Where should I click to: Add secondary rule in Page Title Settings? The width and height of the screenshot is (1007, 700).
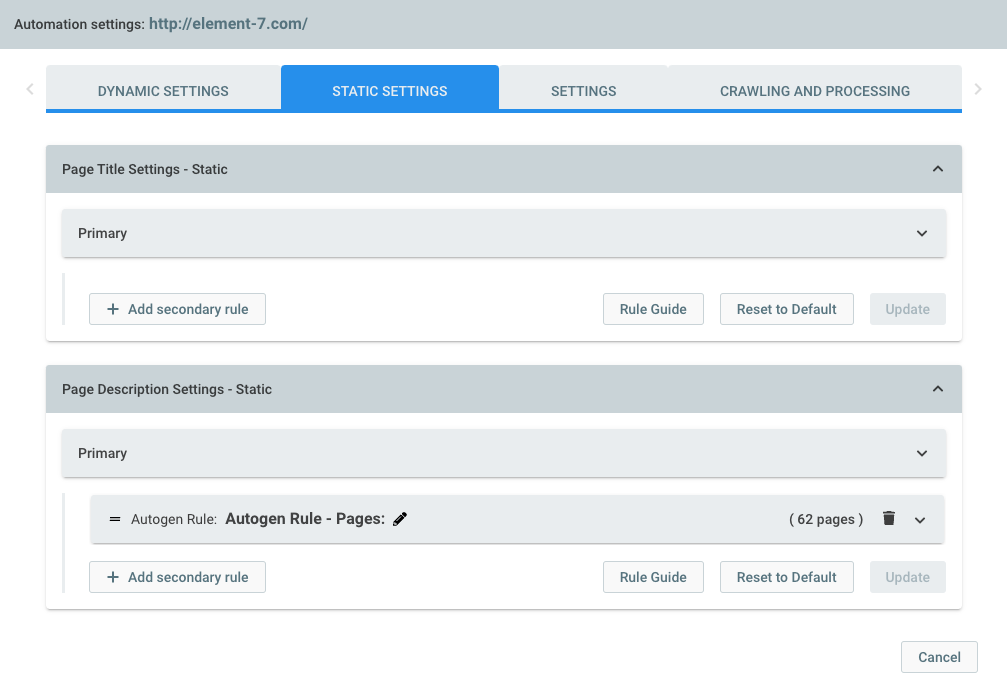click(177, 309)
